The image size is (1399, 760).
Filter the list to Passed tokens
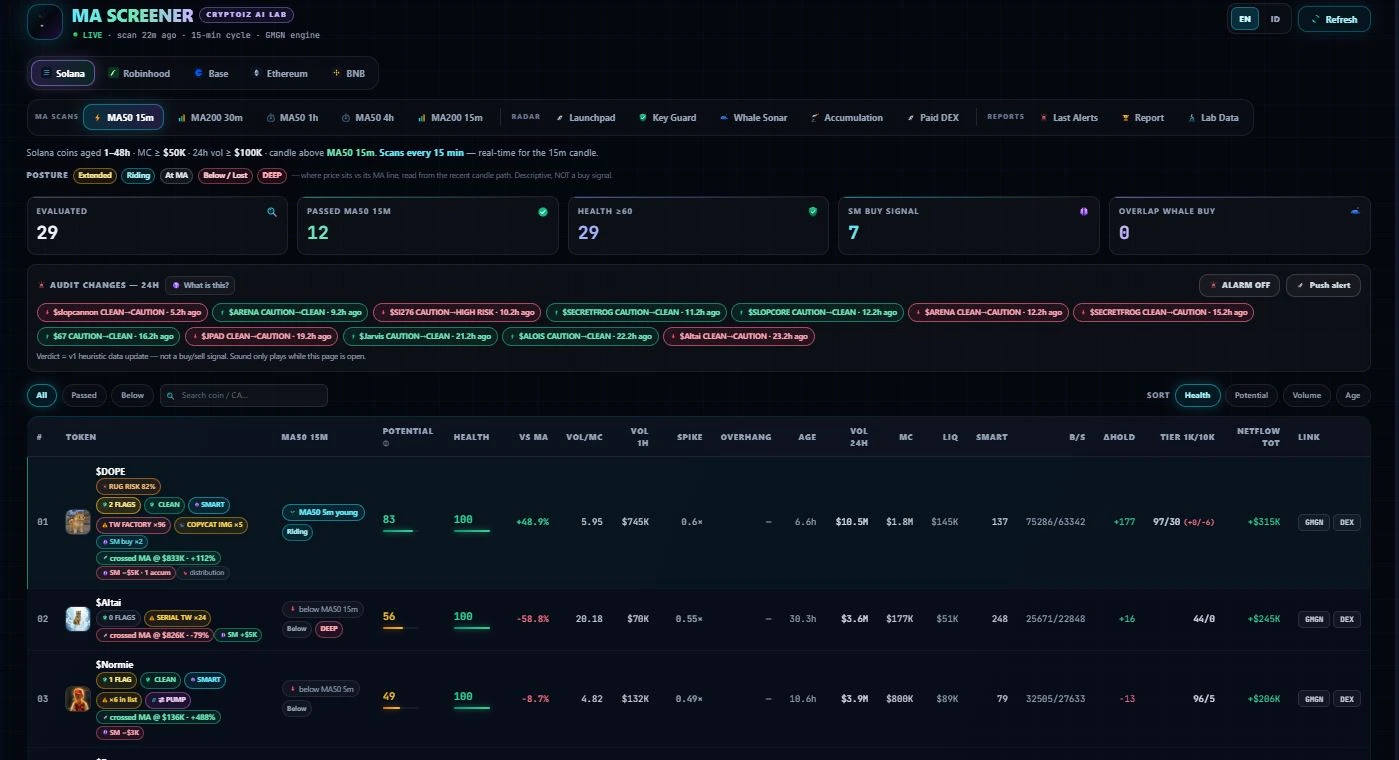click(x=84, y=395)
